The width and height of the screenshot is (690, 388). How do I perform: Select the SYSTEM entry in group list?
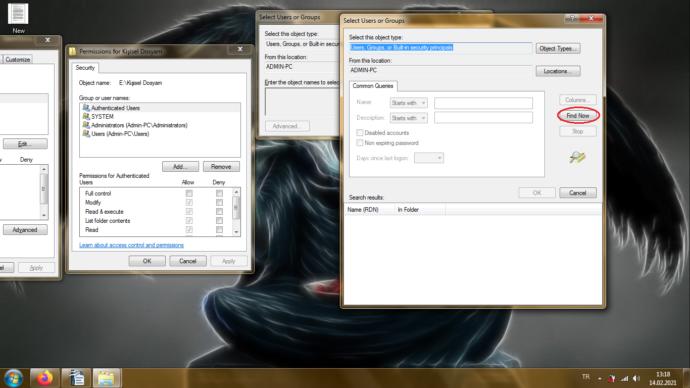coord(160,117)
